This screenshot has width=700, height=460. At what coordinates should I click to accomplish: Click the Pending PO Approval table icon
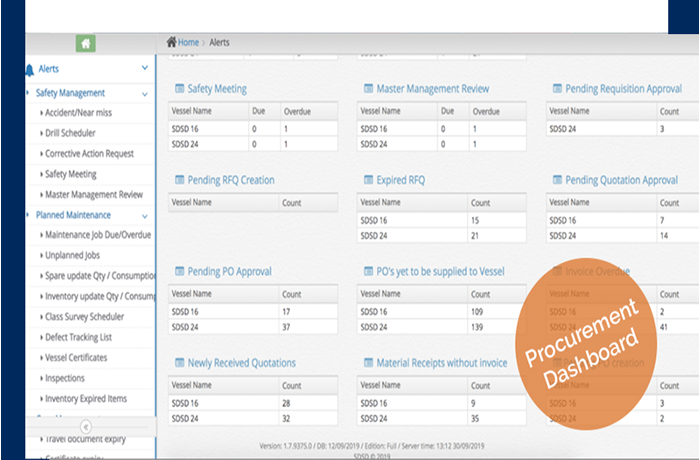coord(179,271)
